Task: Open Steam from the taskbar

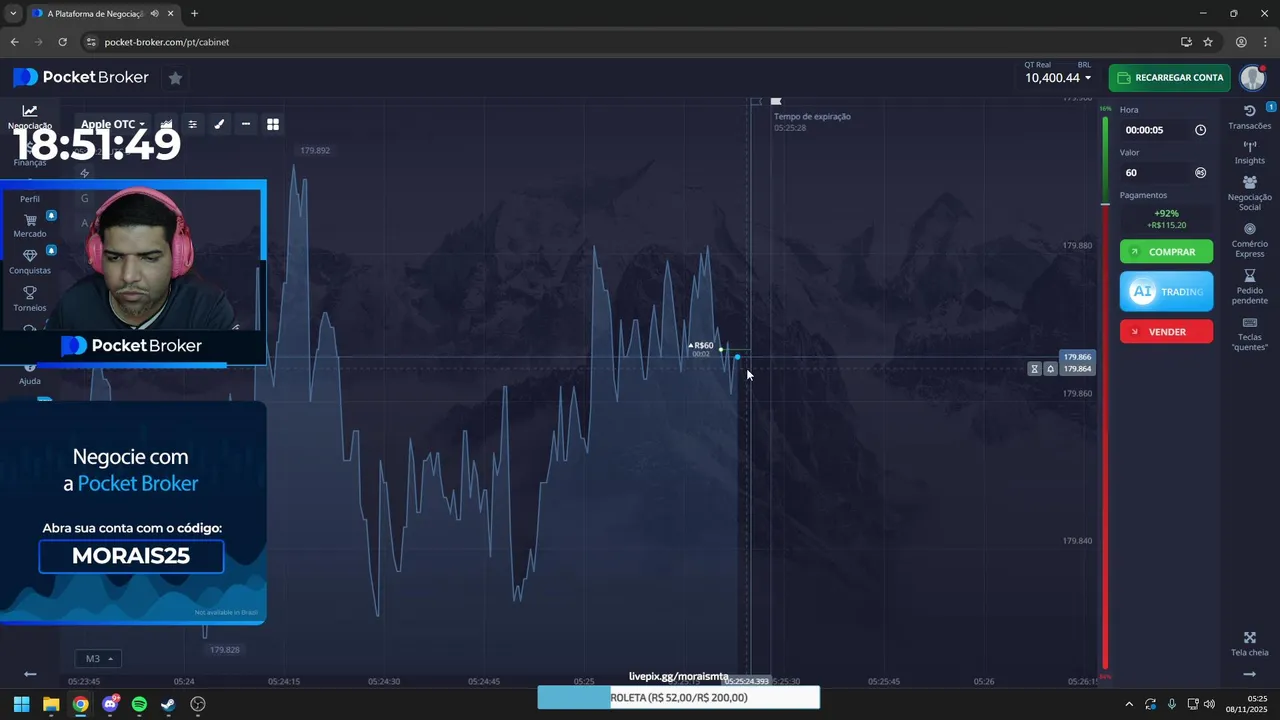Action: click(168, 704)
